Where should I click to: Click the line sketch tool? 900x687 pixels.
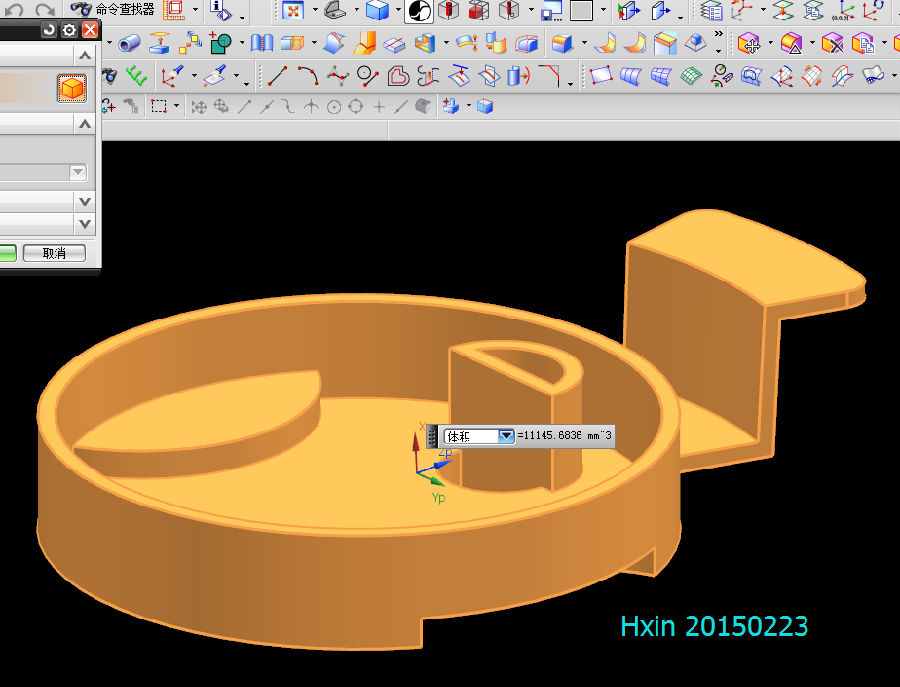pos(278,76)
